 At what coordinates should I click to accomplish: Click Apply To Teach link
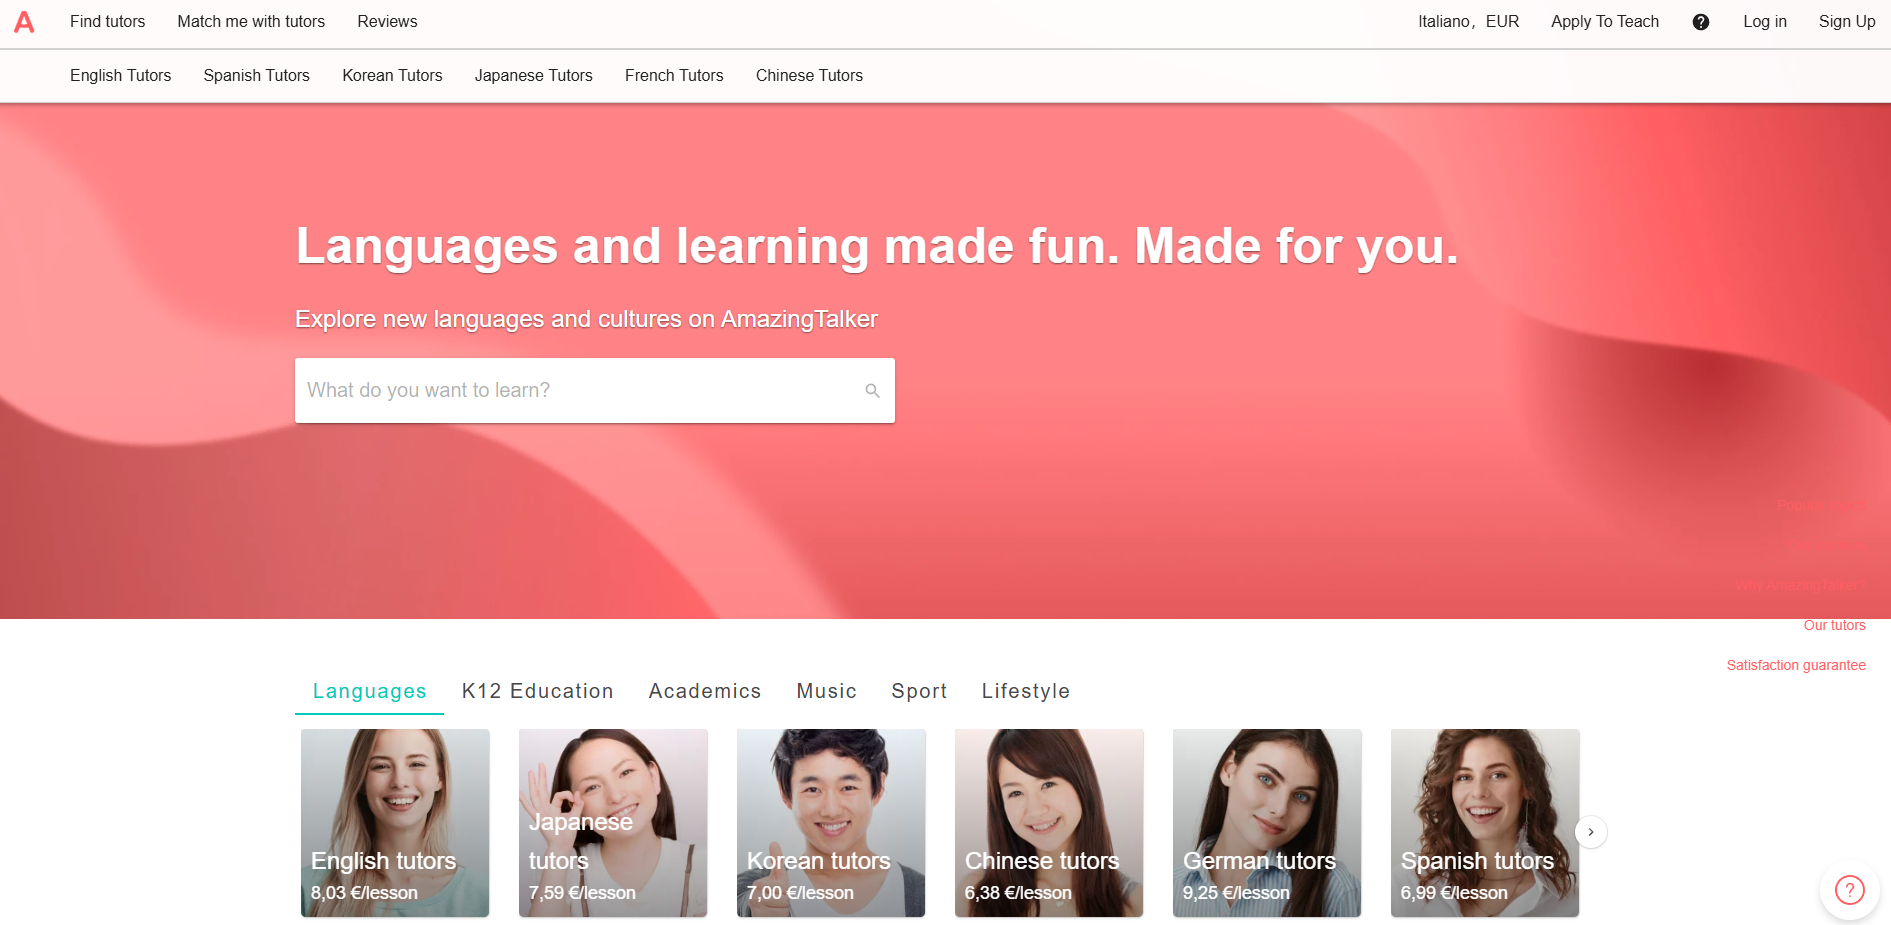(x=1604, y=22)
